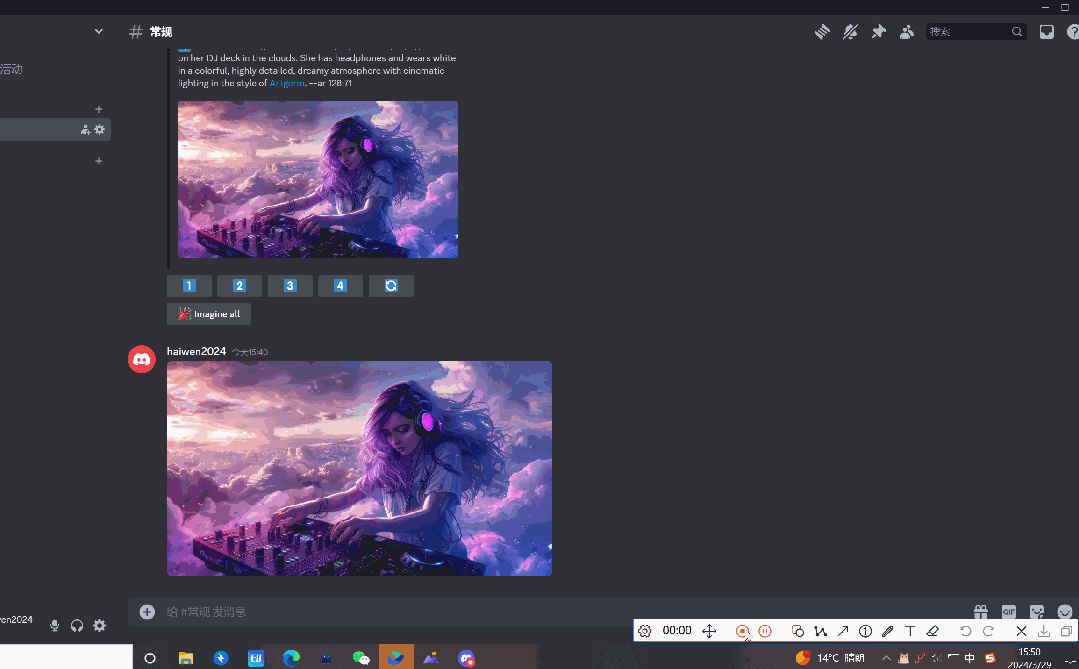Open the sticker picker
This screenshot has width=1079, height=669.
[1037, 612]
